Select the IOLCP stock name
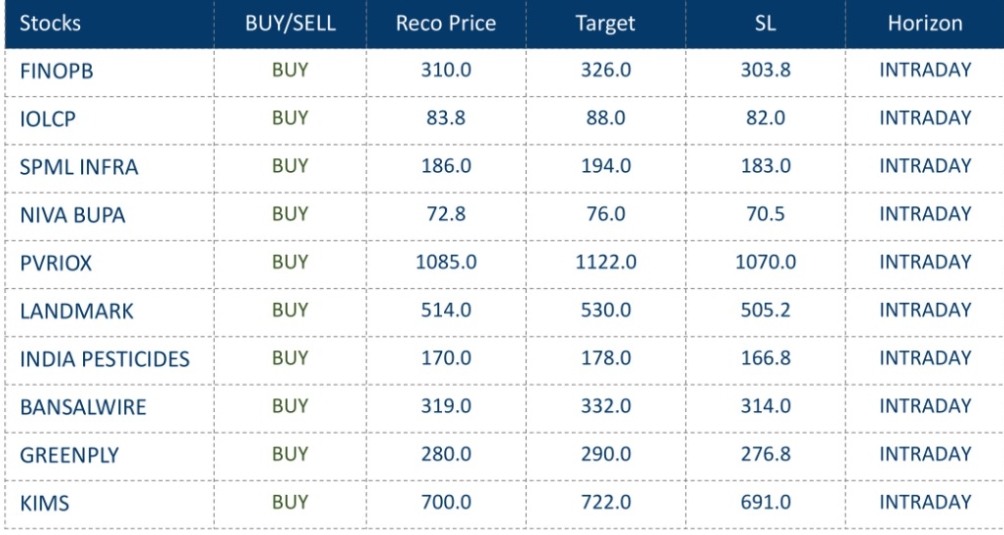The image size is (1004, 535). 48,119
